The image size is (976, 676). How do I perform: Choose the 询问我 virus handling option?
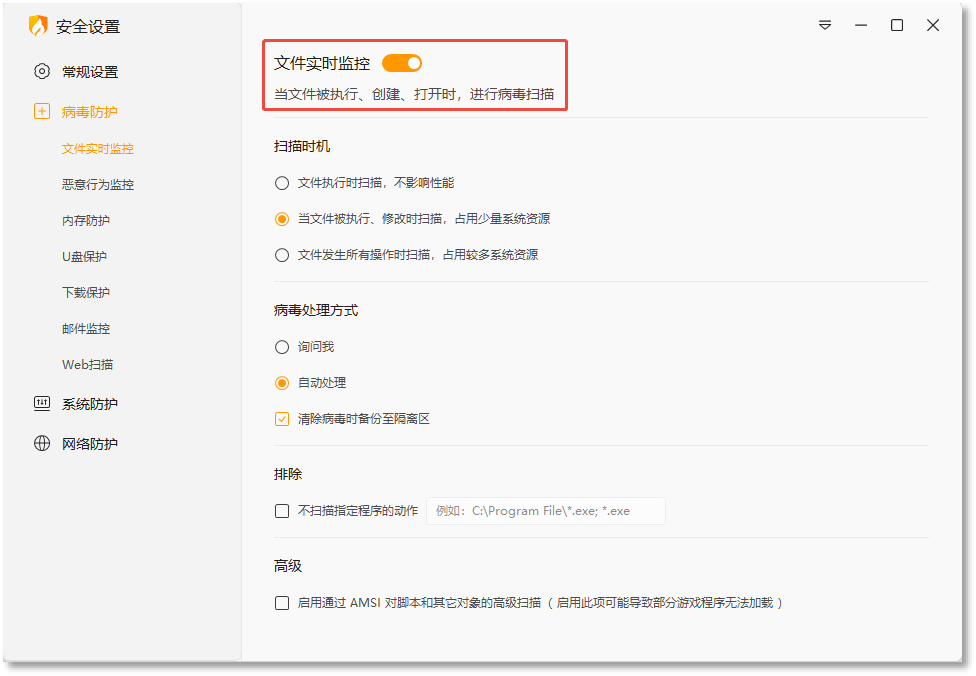click(x=282, y=347)
